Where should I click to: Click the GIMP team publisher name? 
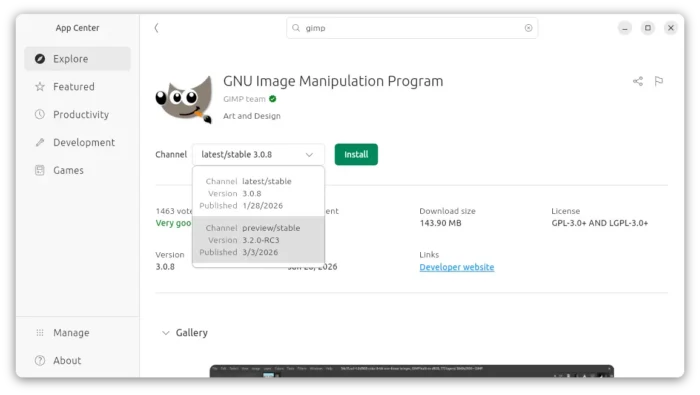tap(244, 99)
